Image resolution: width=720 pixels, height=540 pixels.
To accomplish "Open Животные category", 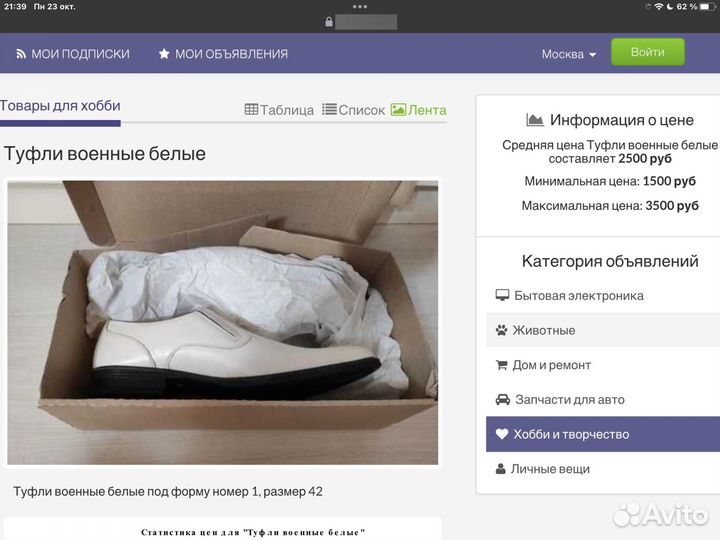I will [x=603, y=330].
